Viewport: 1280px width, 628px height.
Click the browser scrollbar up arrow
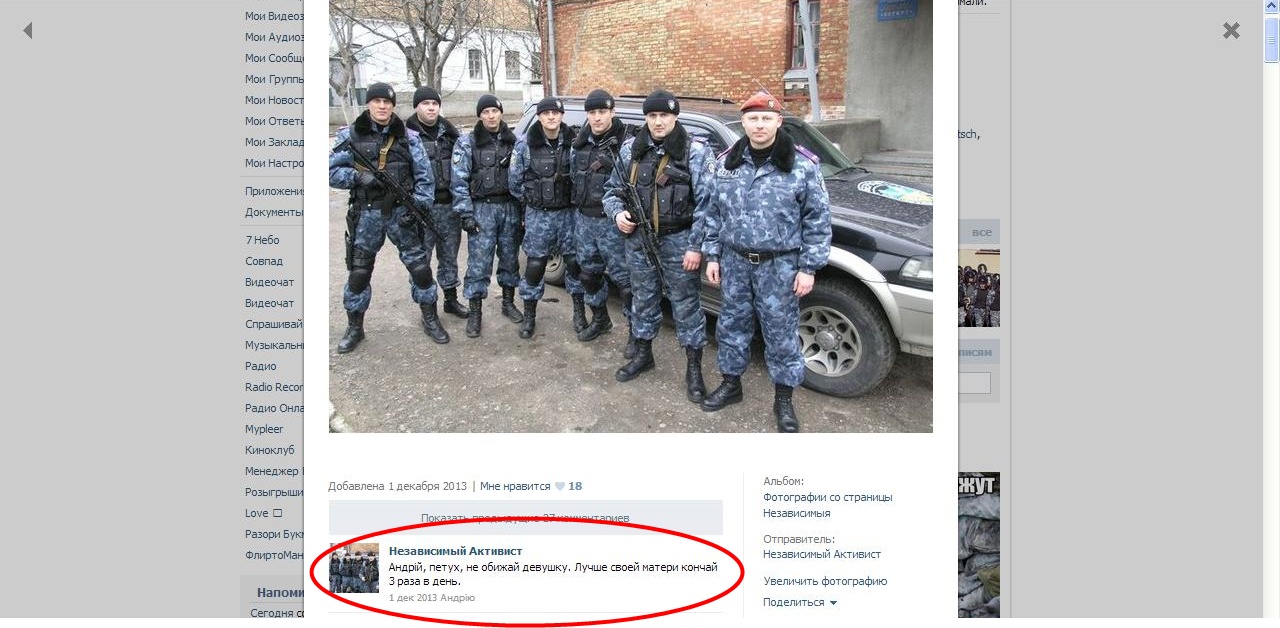1272,8
